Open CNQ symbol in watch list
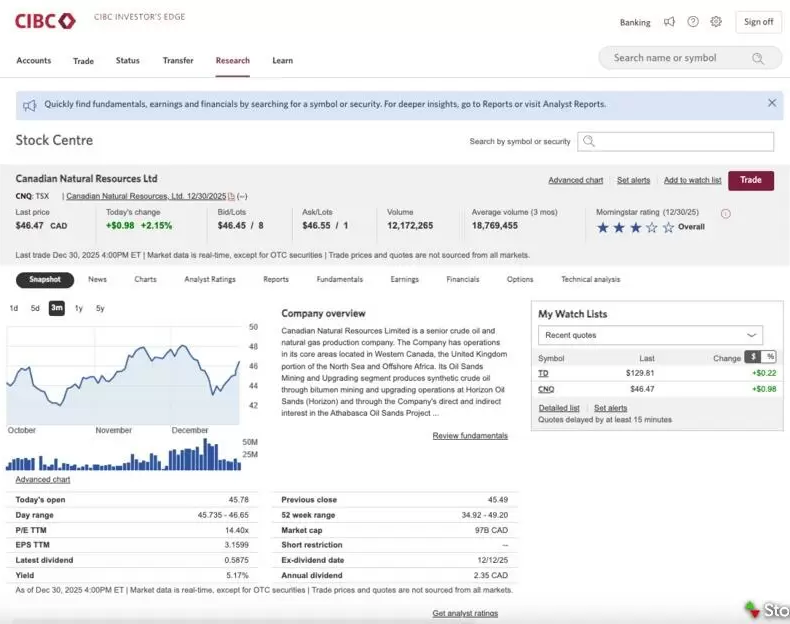The width and height of the screenshot is (790, 624). click(x=546, y=389)
